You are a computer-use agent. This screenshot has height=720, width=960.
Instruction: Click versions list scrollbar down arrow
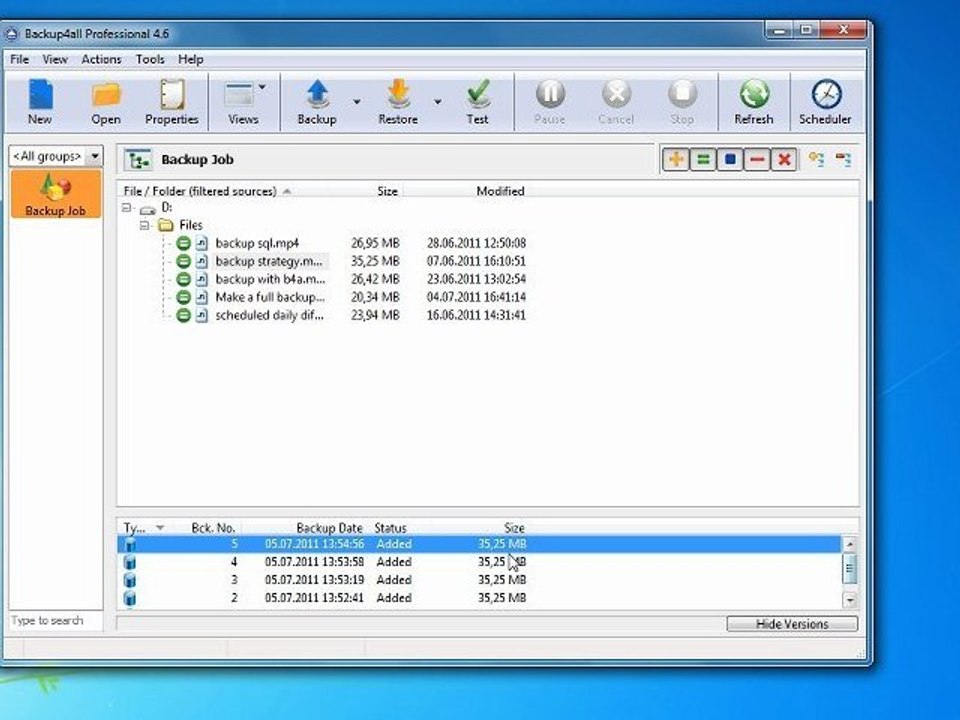(x=850, y=601)
